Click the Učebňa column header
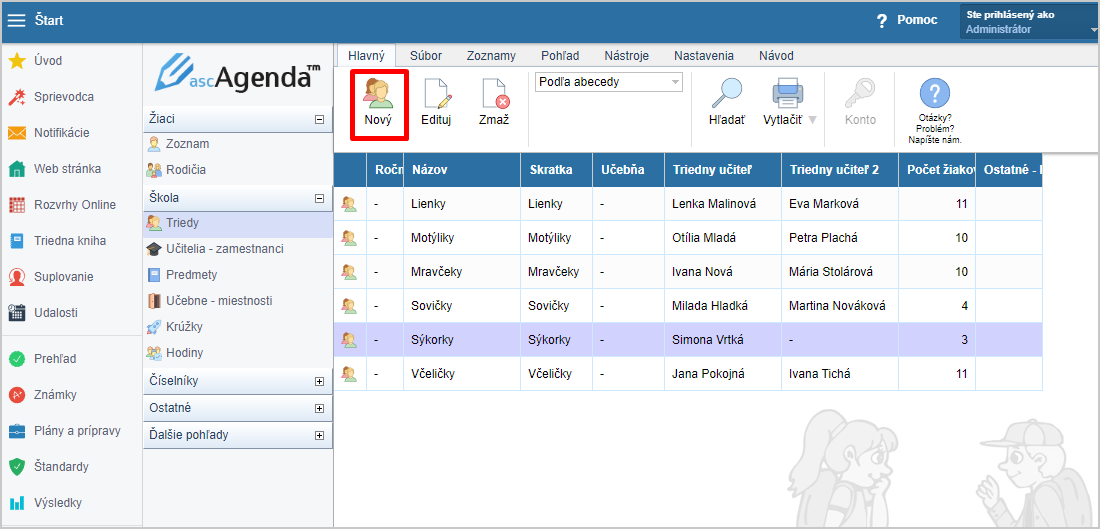 (x=627, y=170)
